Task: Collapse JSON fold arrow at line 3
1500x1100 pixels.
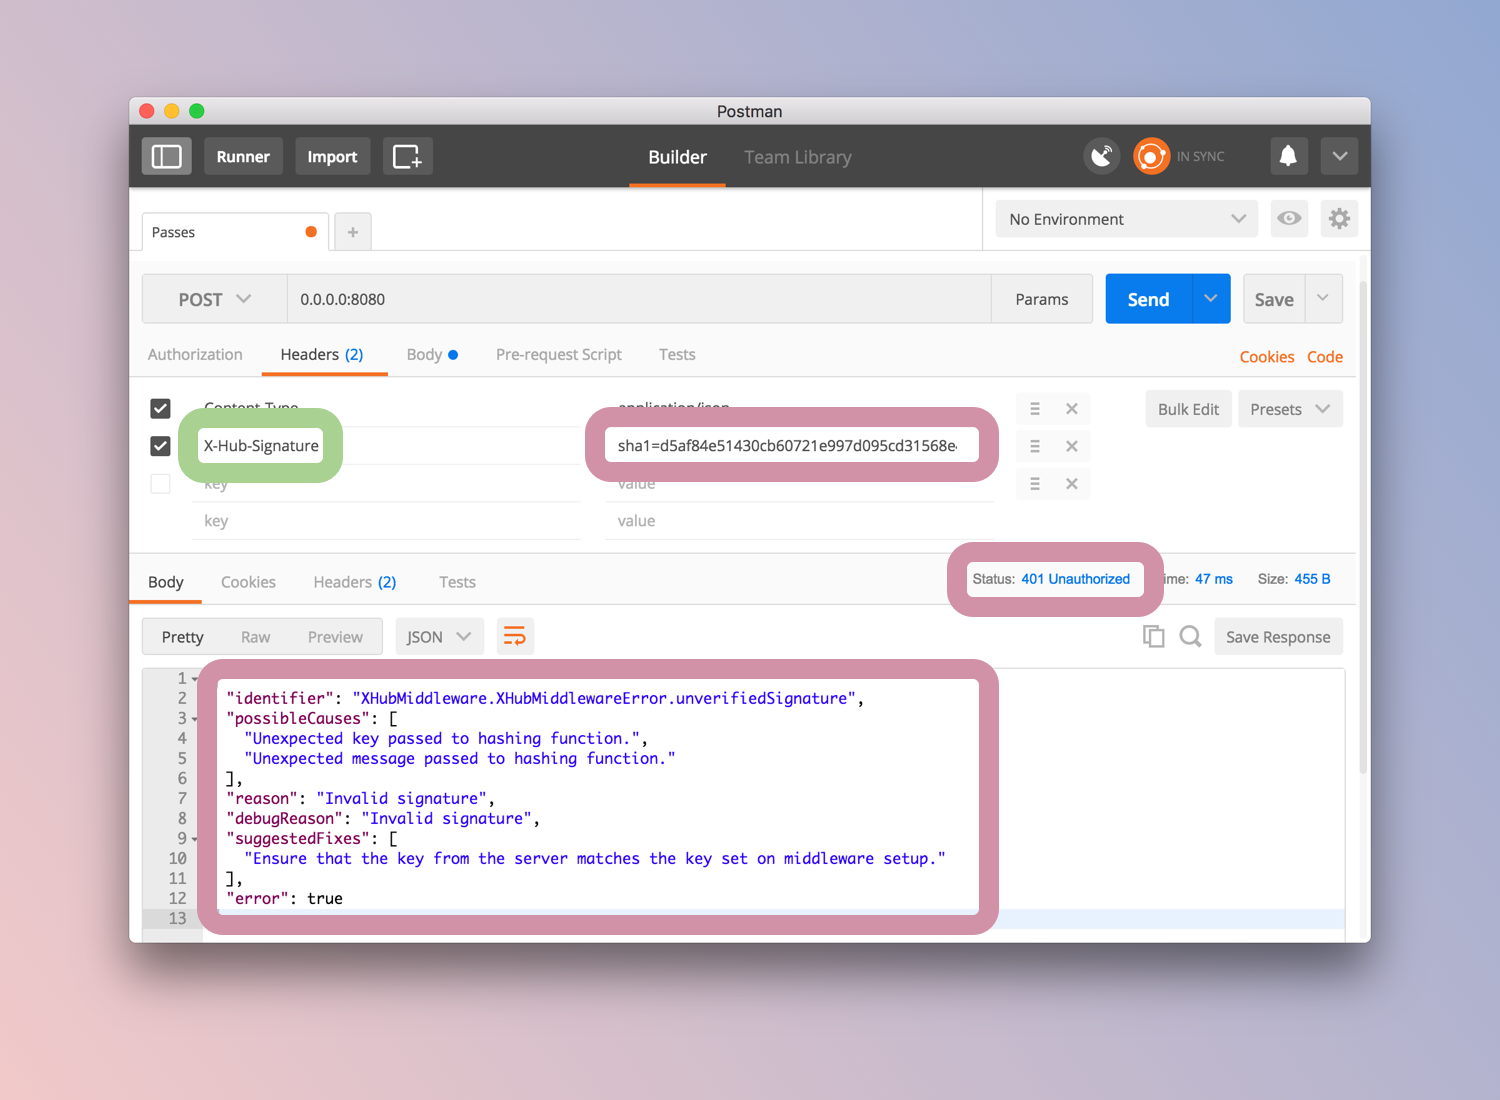Action: (x=195, y=719)
